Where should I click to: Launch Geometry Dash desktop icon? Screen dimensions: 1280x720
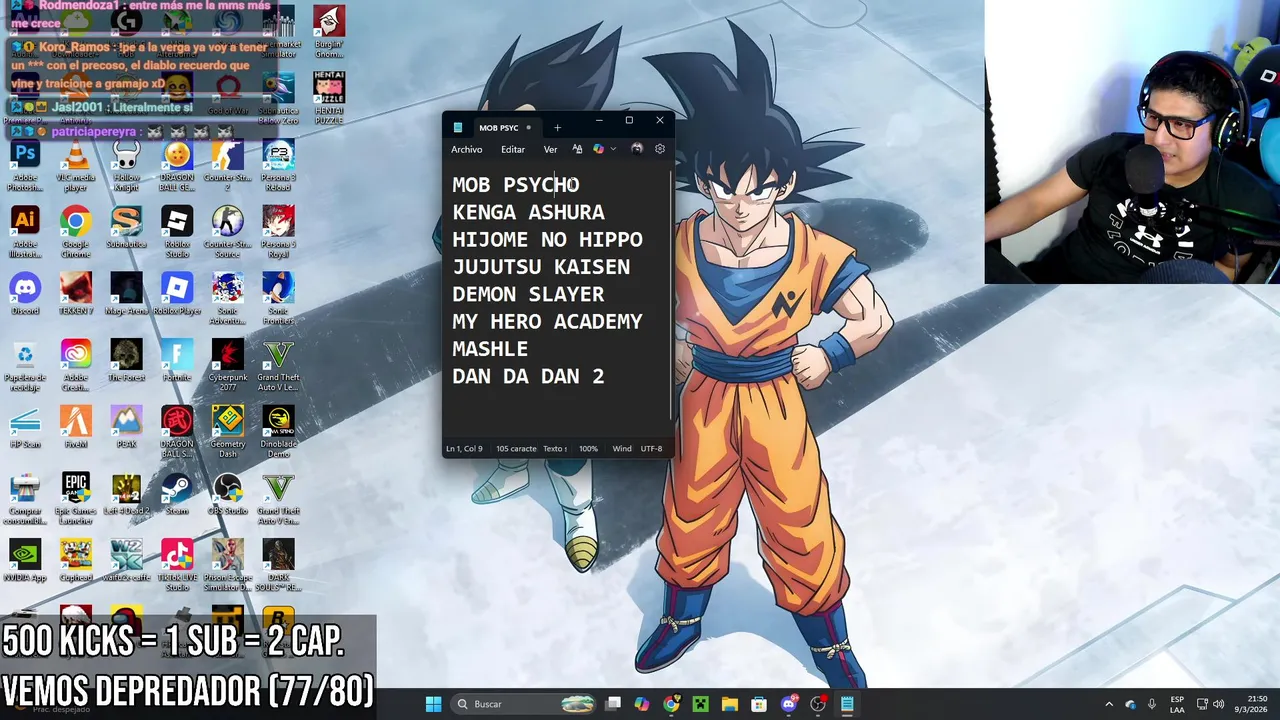coord(228,433)
